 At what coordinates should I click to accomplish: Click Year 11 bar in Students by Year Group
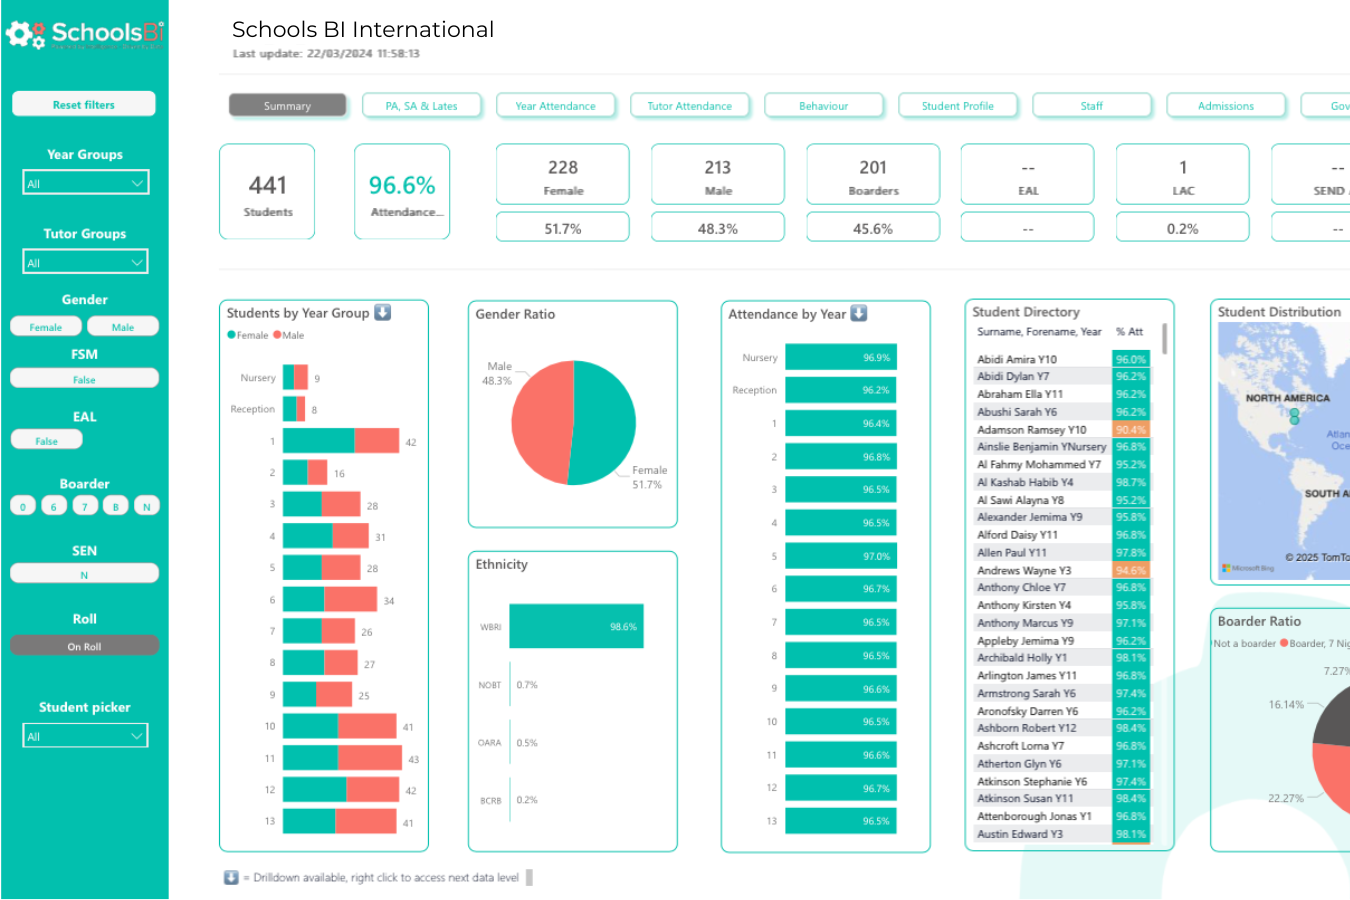pyautogui.click(x=342, y=758)
